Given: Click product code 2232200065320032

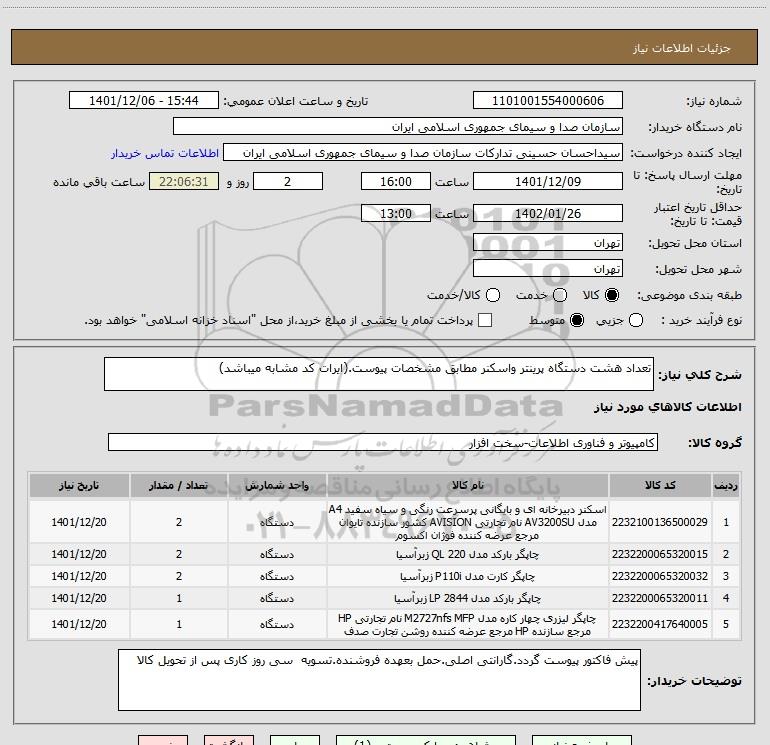Looking at the screenshot, I should point(660,576).
